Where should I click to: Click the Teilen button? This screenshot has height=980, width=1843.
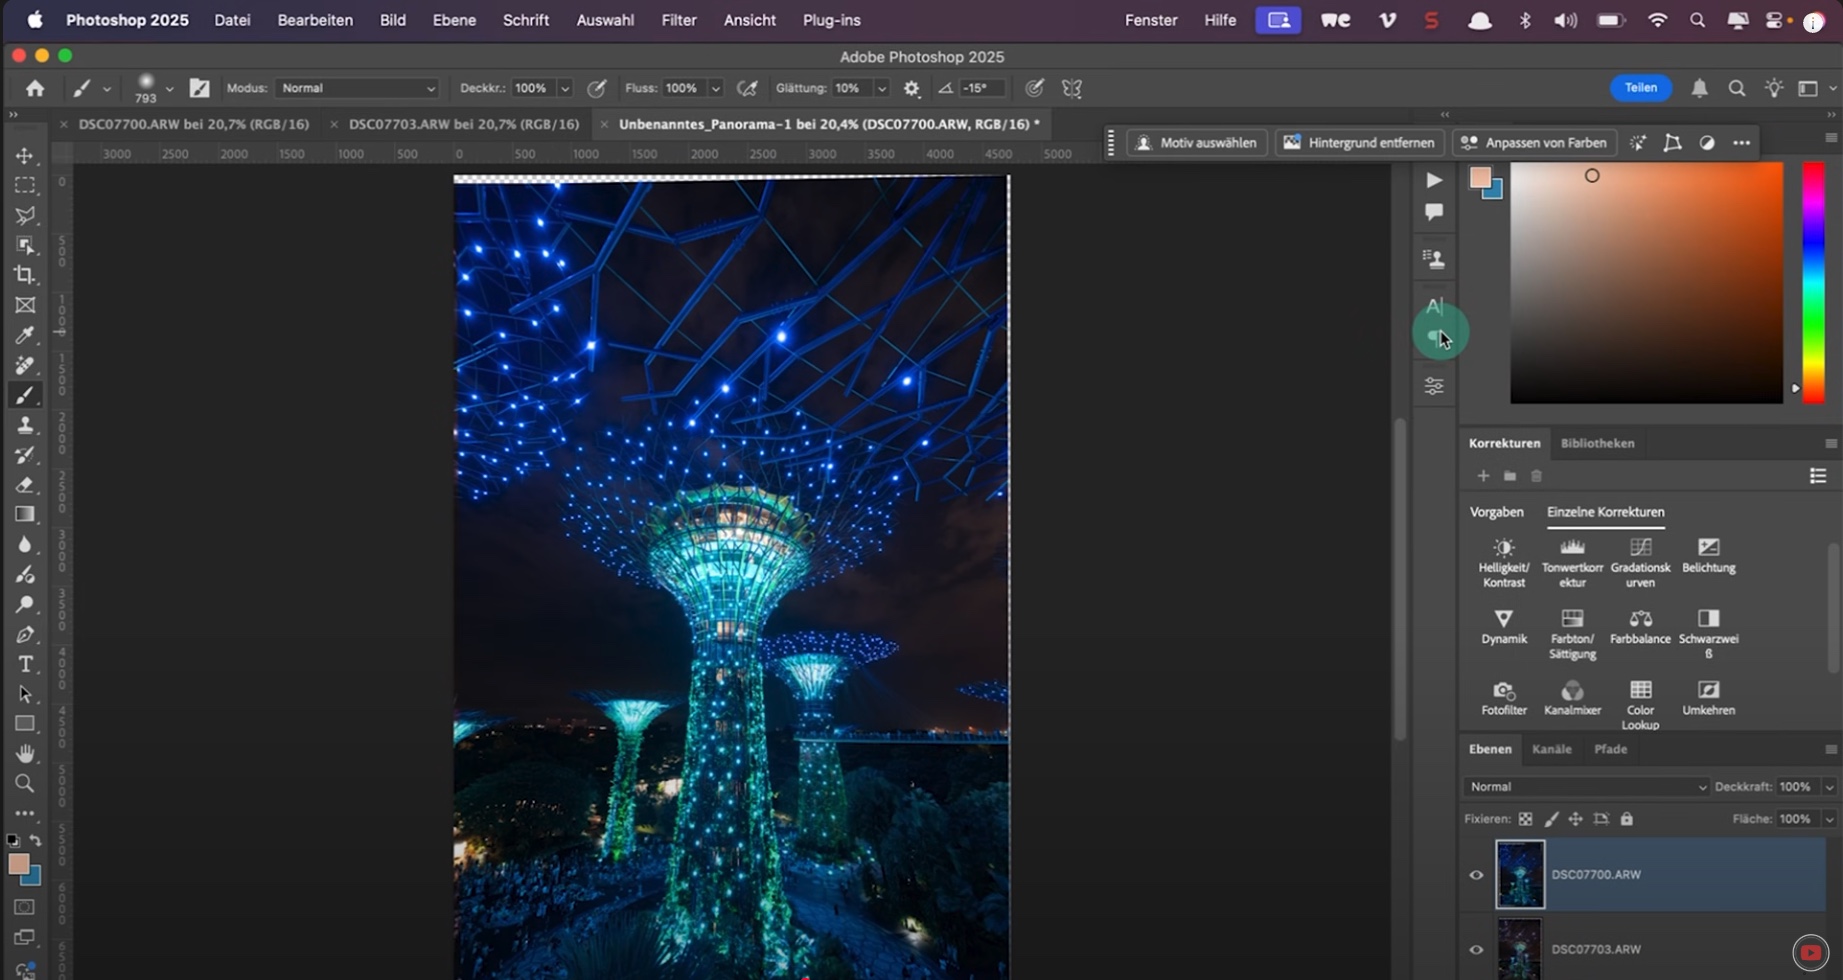(1640, 88)
